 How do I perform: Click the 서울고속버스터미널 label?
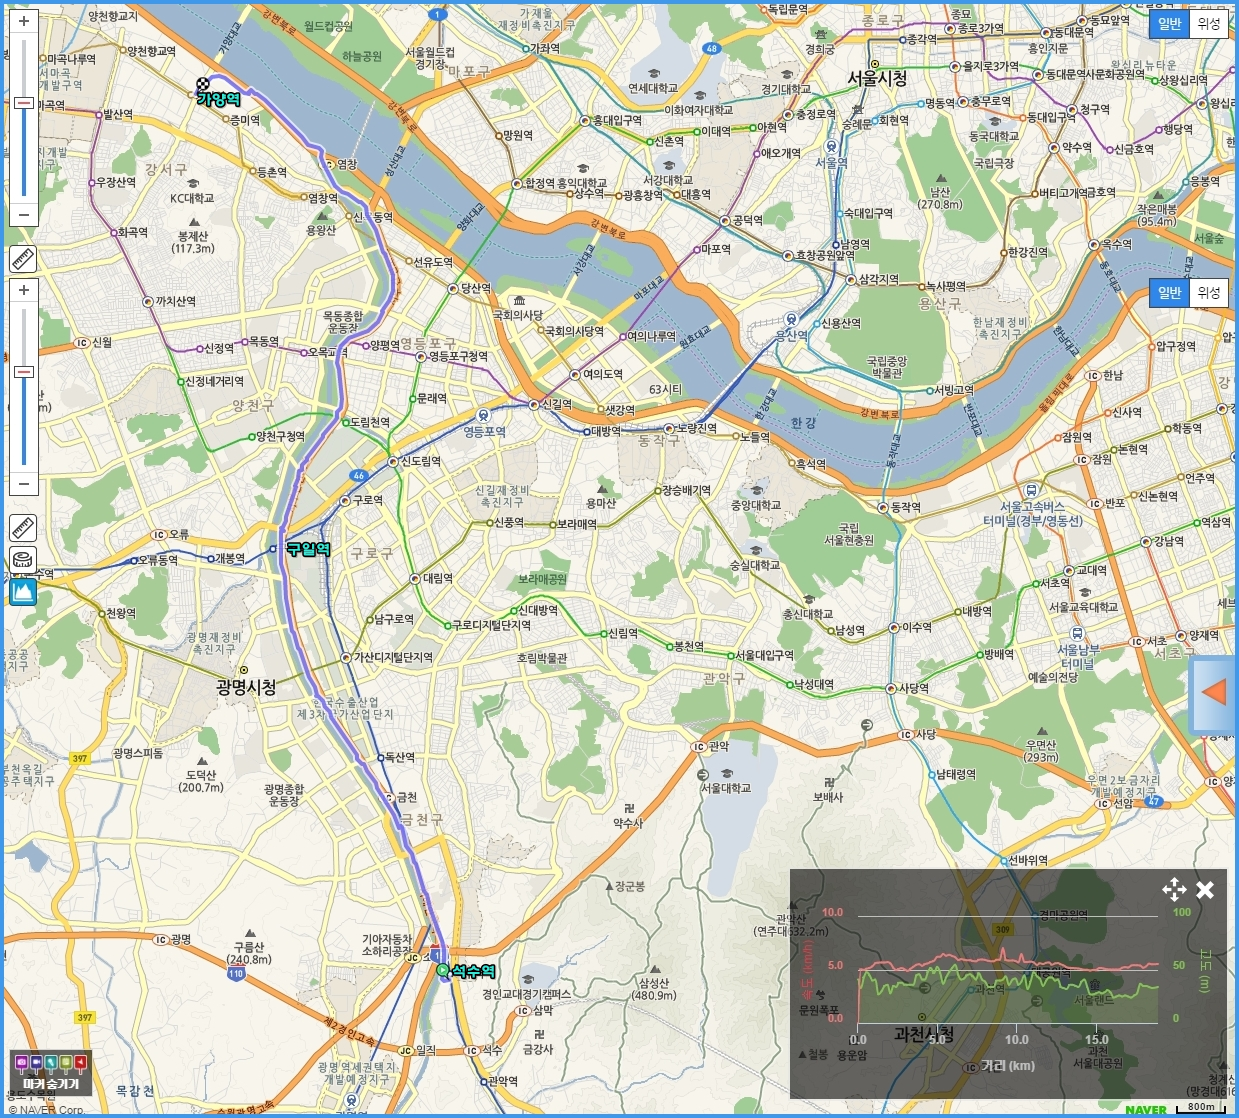click(1033, 514)
